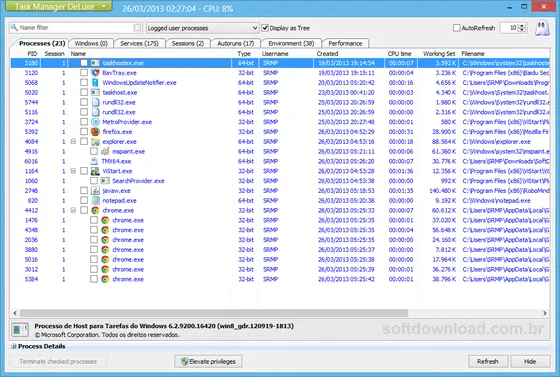Image resolution: width=560 pixels, height=377 pixels.
Task: Check the SearchProvider.exe process checkbox
Action: [x=94, y=181]
